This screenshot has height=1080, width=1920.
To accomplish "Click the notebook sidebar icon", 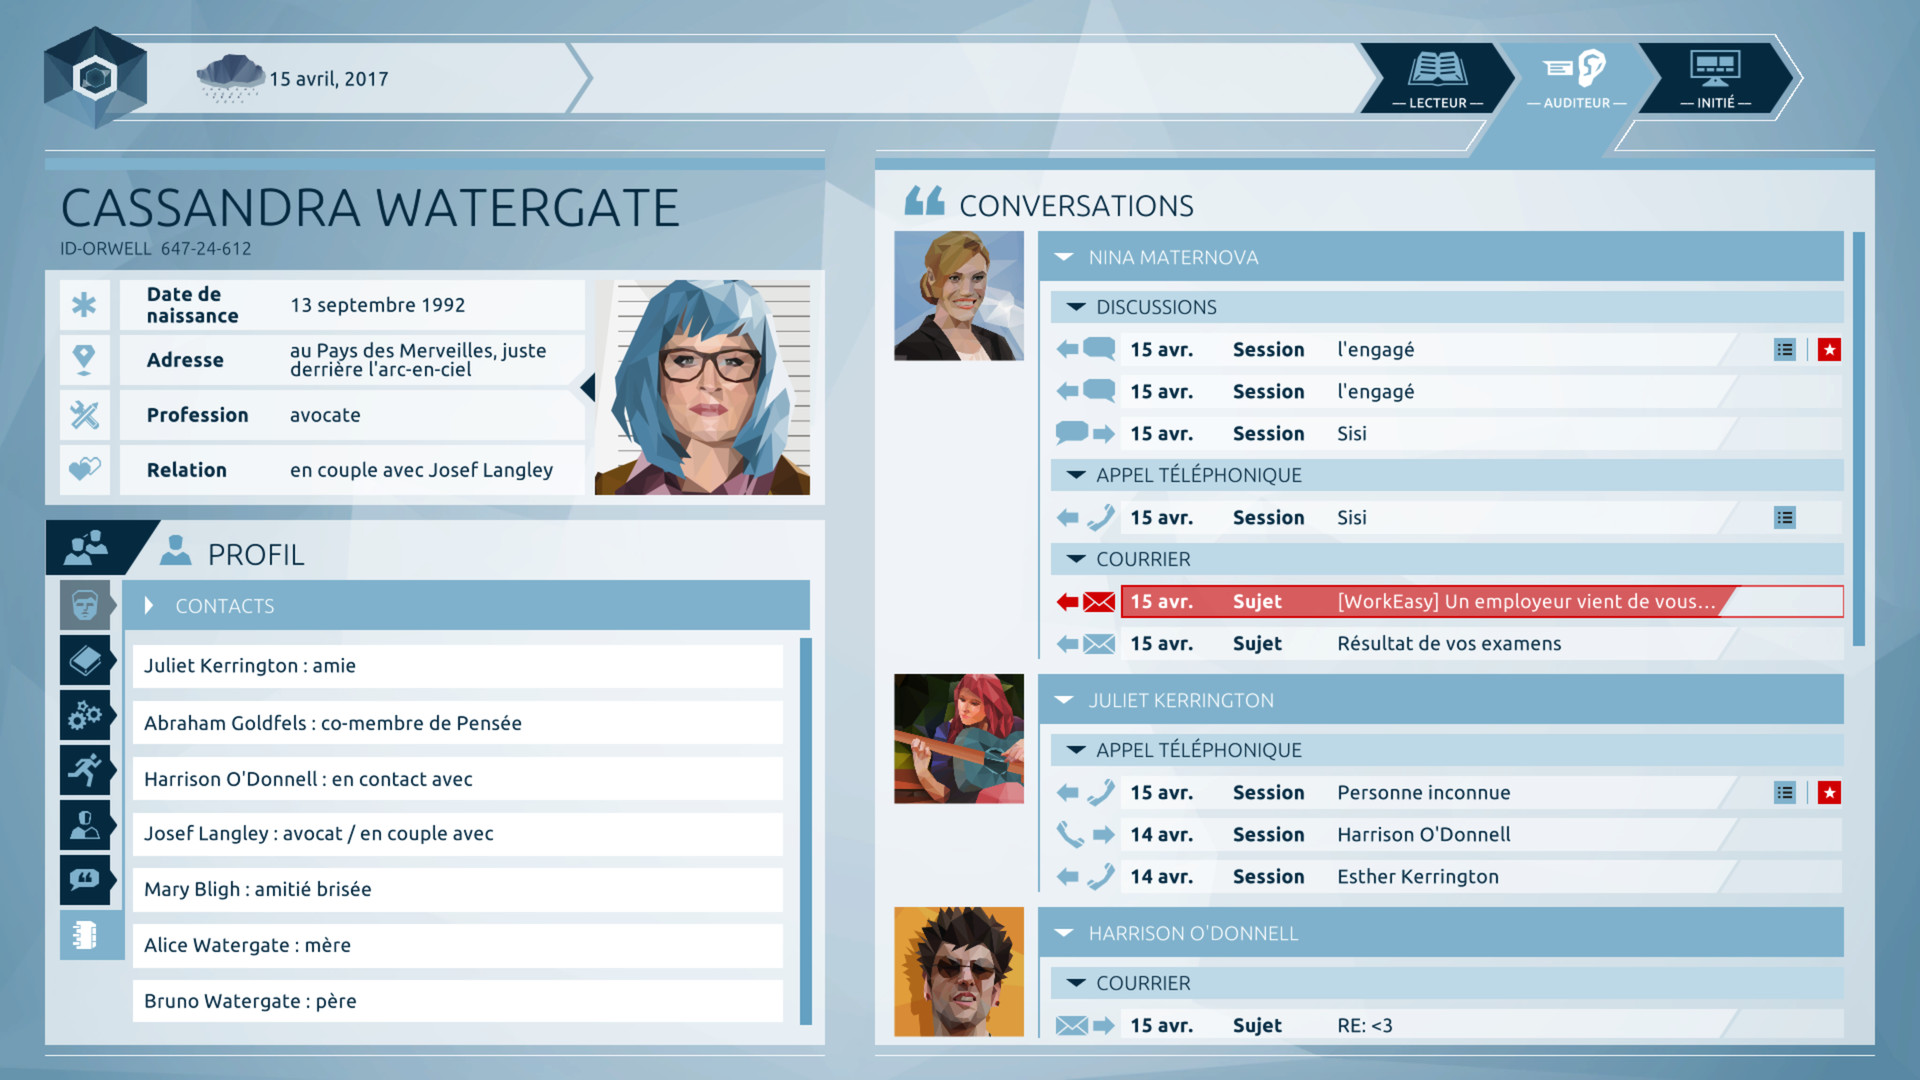I will pyautogui.click(x=85, y=935).
